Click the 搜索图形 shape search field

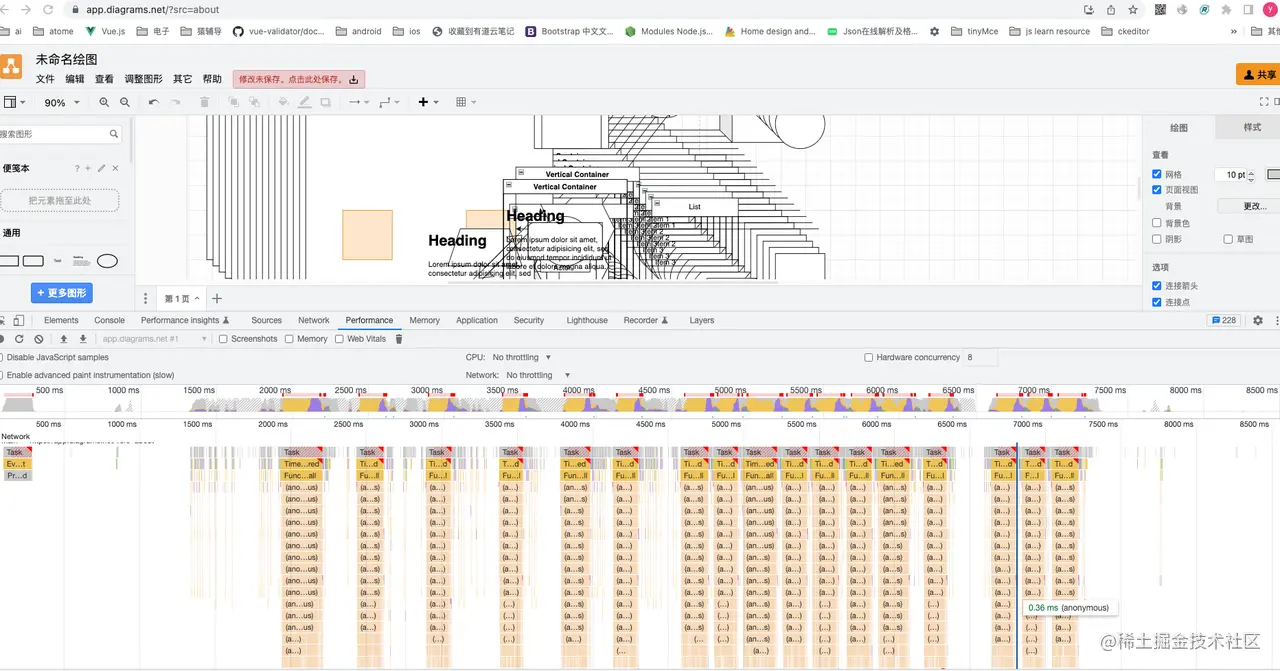point(55,134)
